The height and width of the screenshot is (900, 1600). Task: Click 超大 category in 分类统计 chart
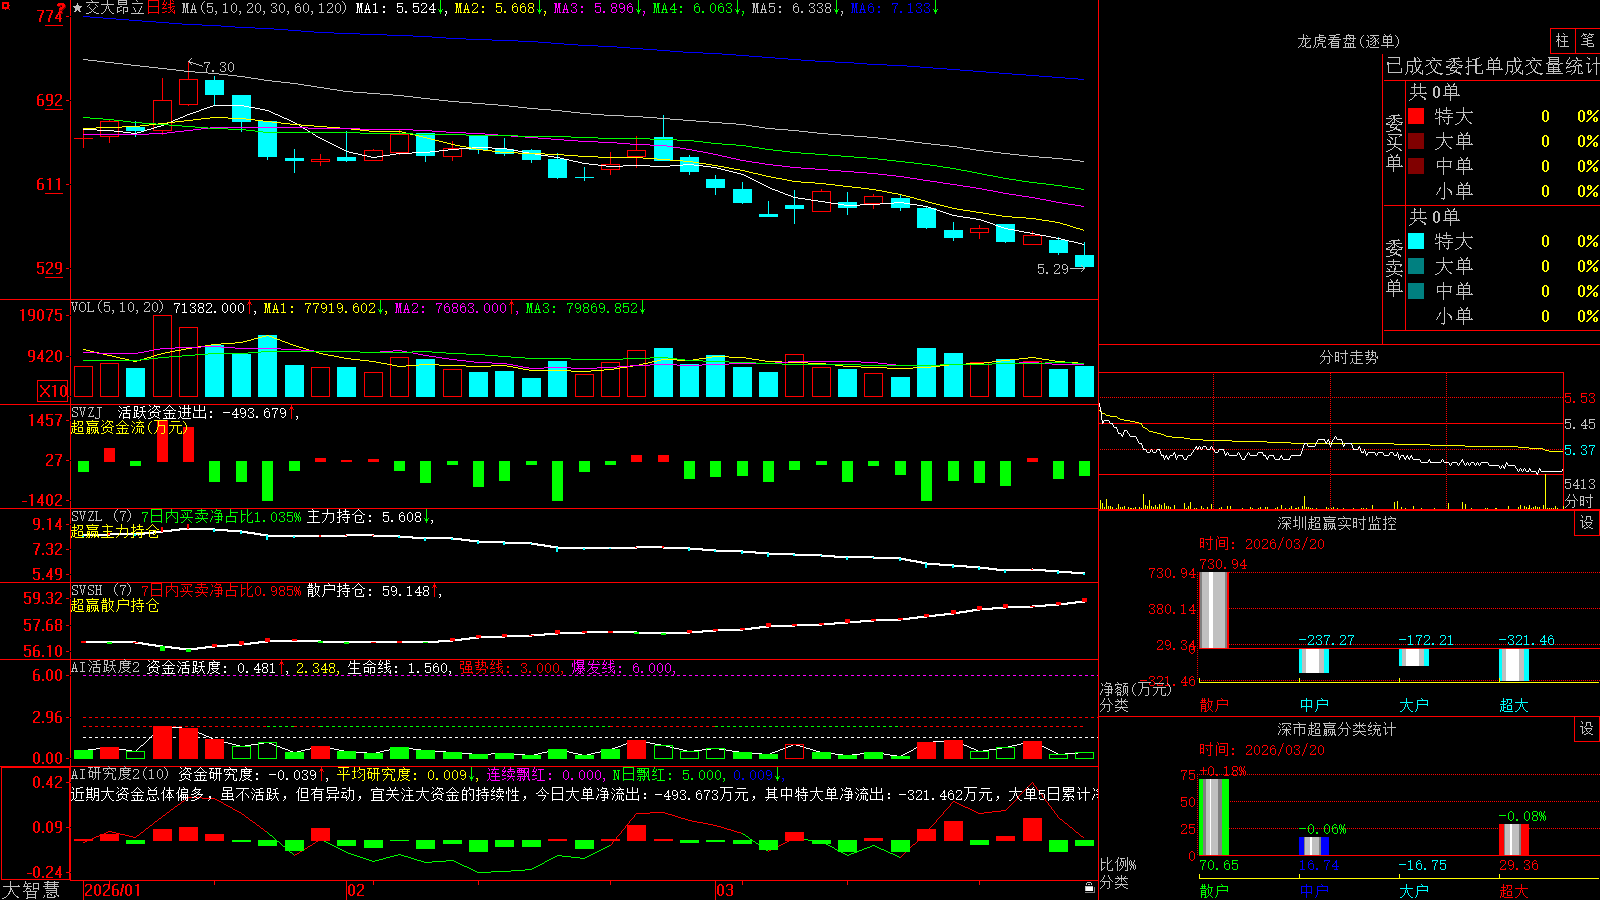click(x=1514, y=891)
